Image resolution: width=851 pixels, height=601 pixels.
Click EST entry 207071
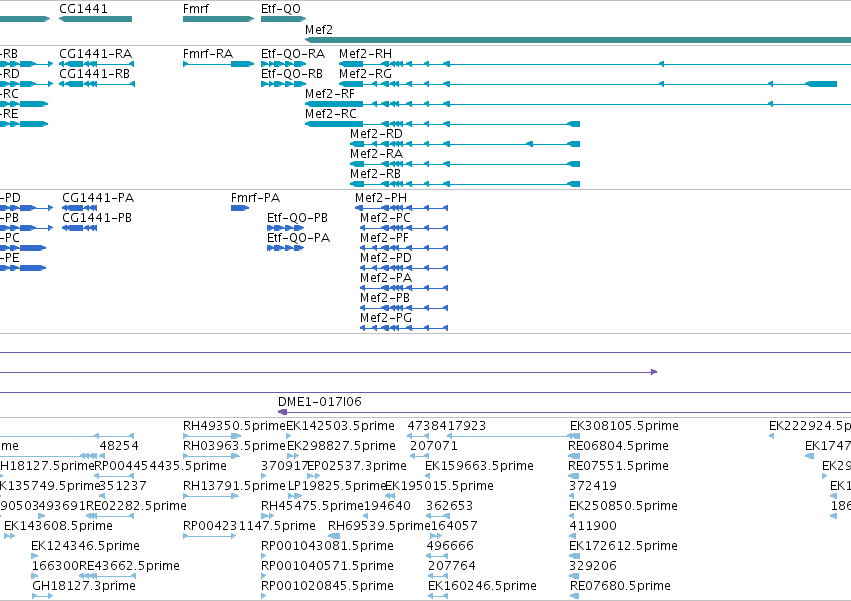coord(434,446)
